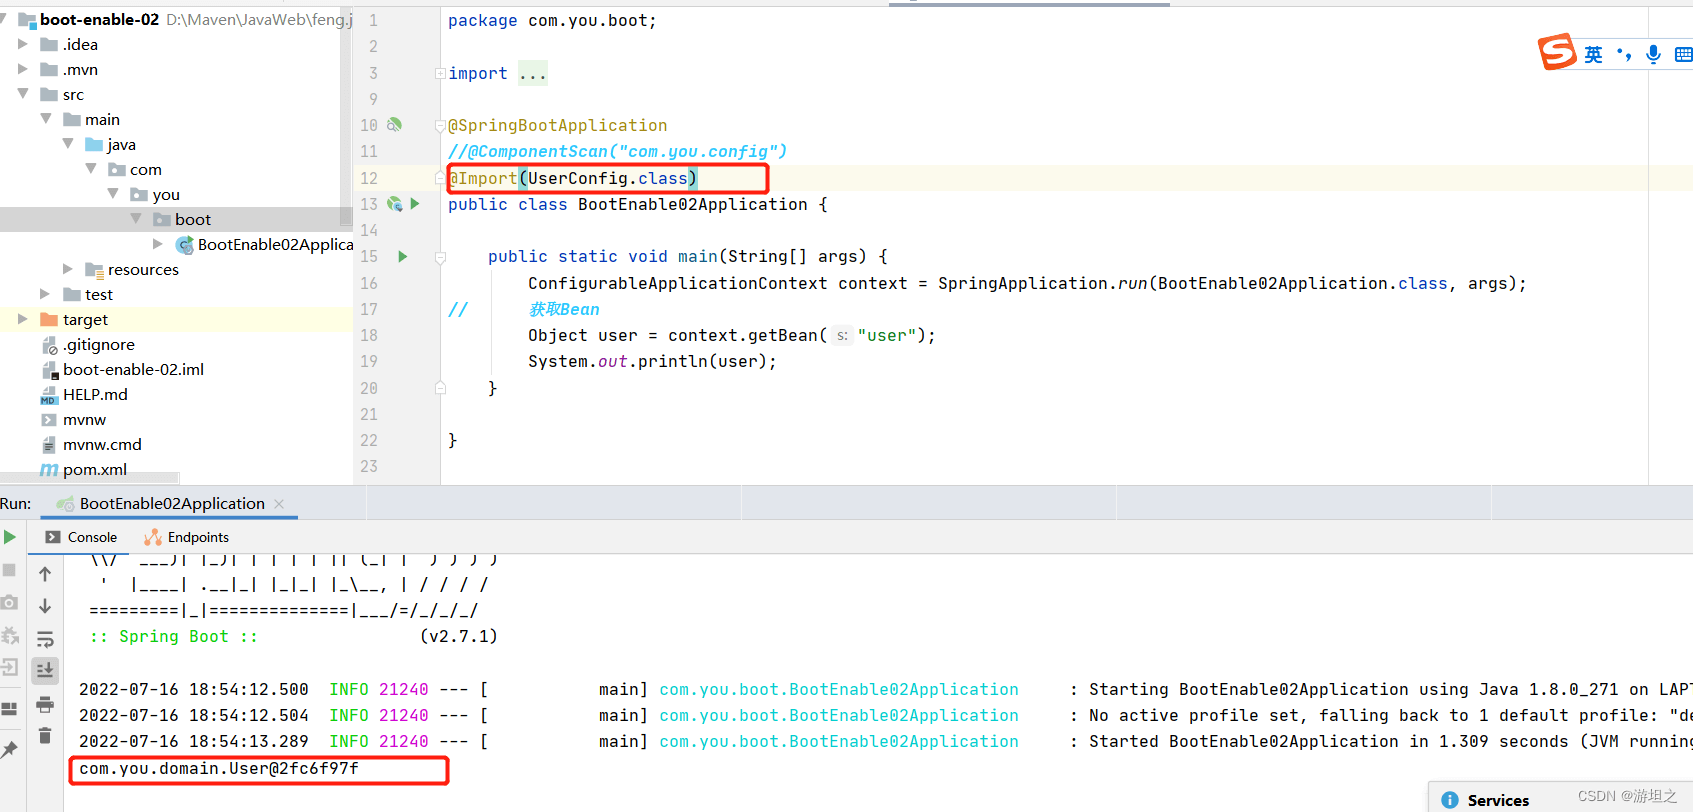Expand the BootEnable02Application class node
Image resolution: width=1693 pixels, height=812 pixels.
coord(158,244)
